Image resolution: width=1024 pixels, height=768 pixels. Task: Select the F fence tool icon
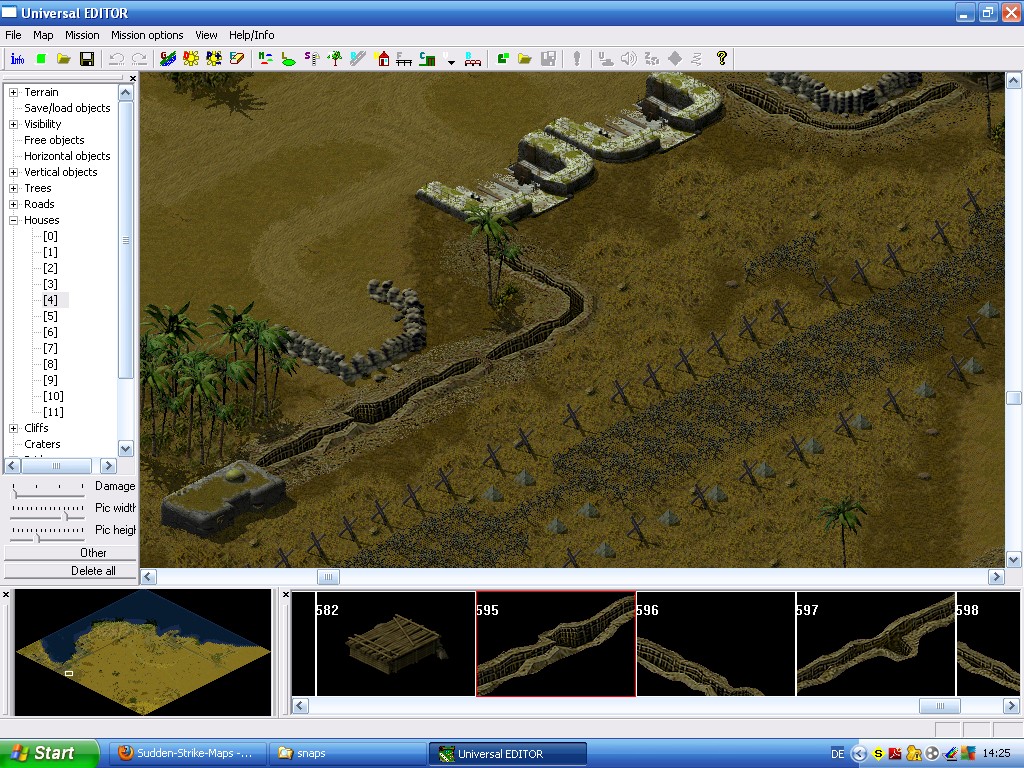pos(404,59)
